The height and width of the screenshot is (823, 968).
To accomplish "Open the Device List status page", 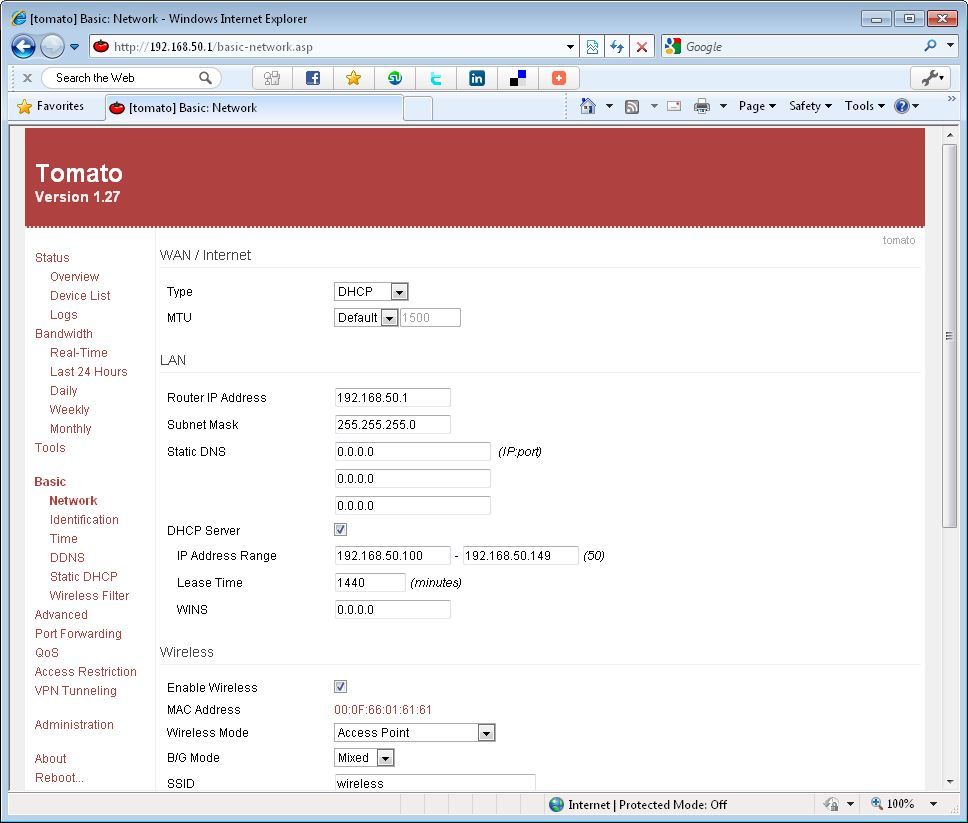I will pos(80,296).
